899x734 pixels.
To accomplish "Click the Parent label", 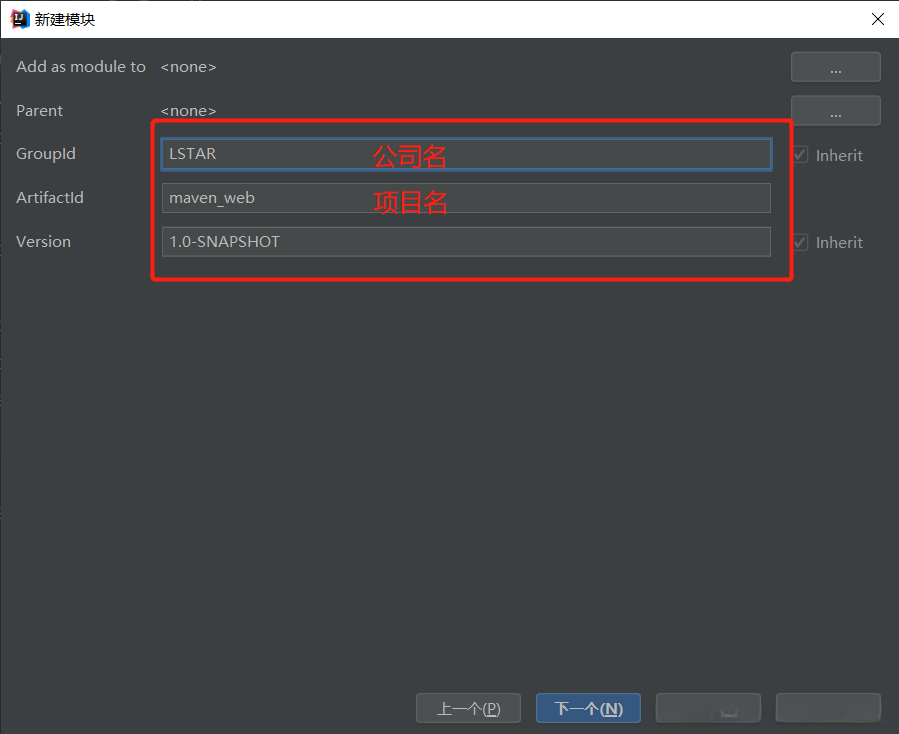I will point(40,111).
